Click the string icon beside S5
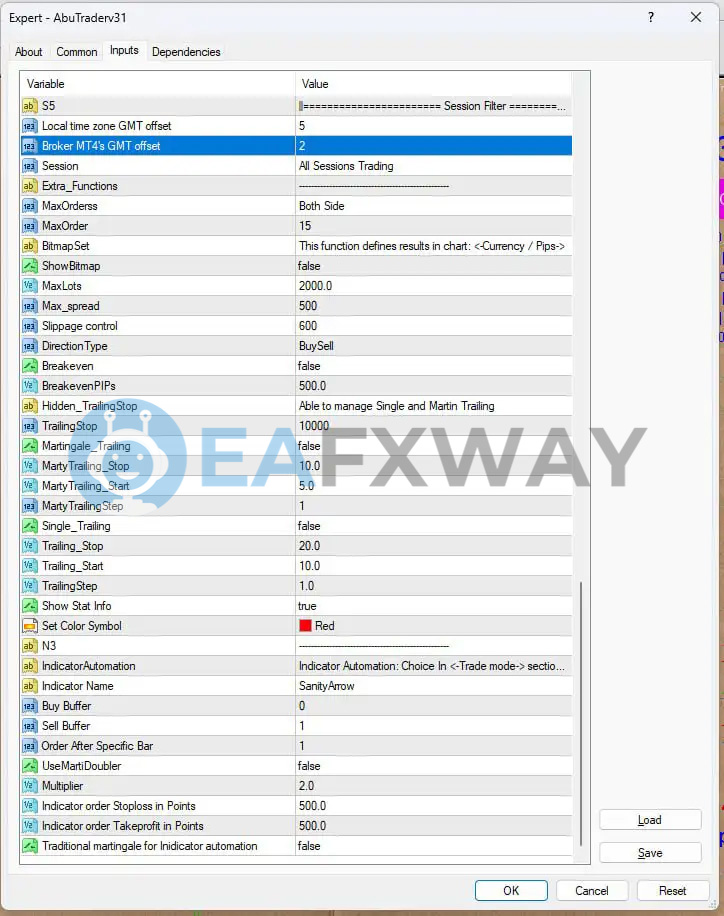Screen dimensions: 724x916 [29, 106]
